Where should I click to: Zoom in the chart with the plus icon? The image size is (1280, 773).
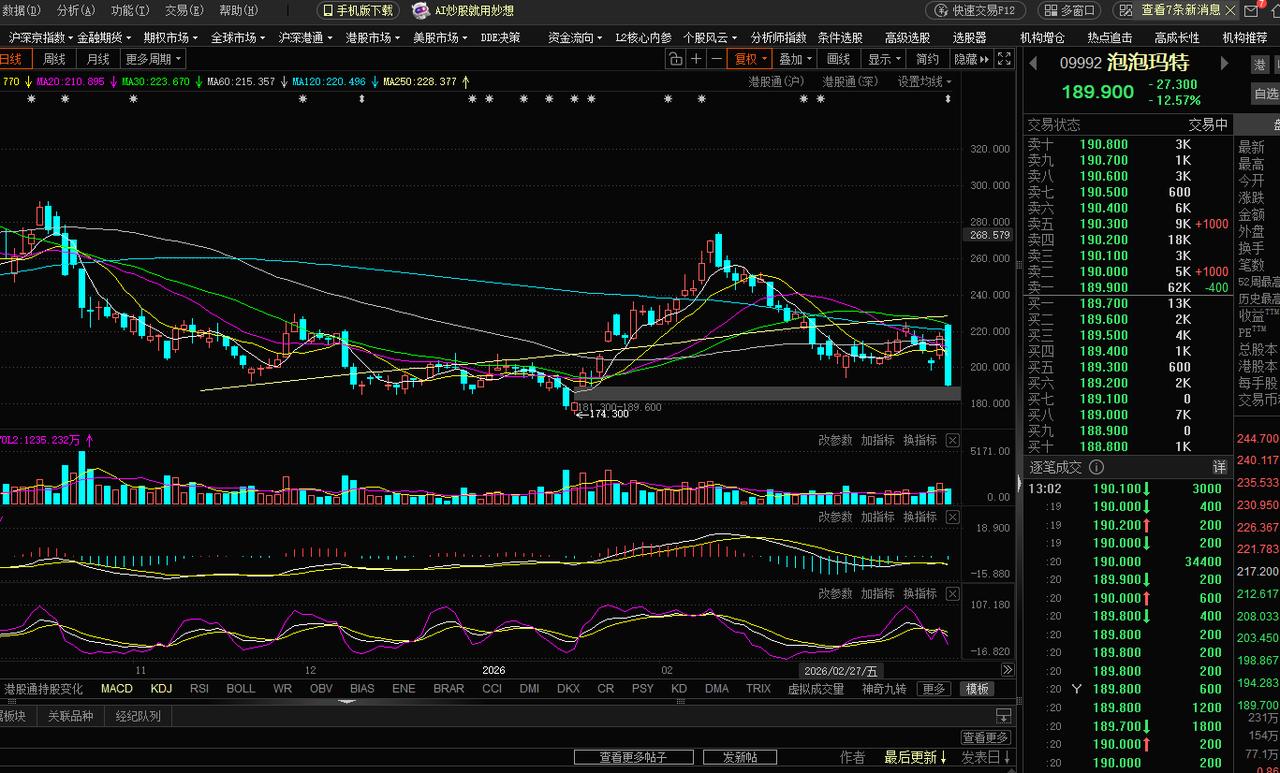(696, 59)
